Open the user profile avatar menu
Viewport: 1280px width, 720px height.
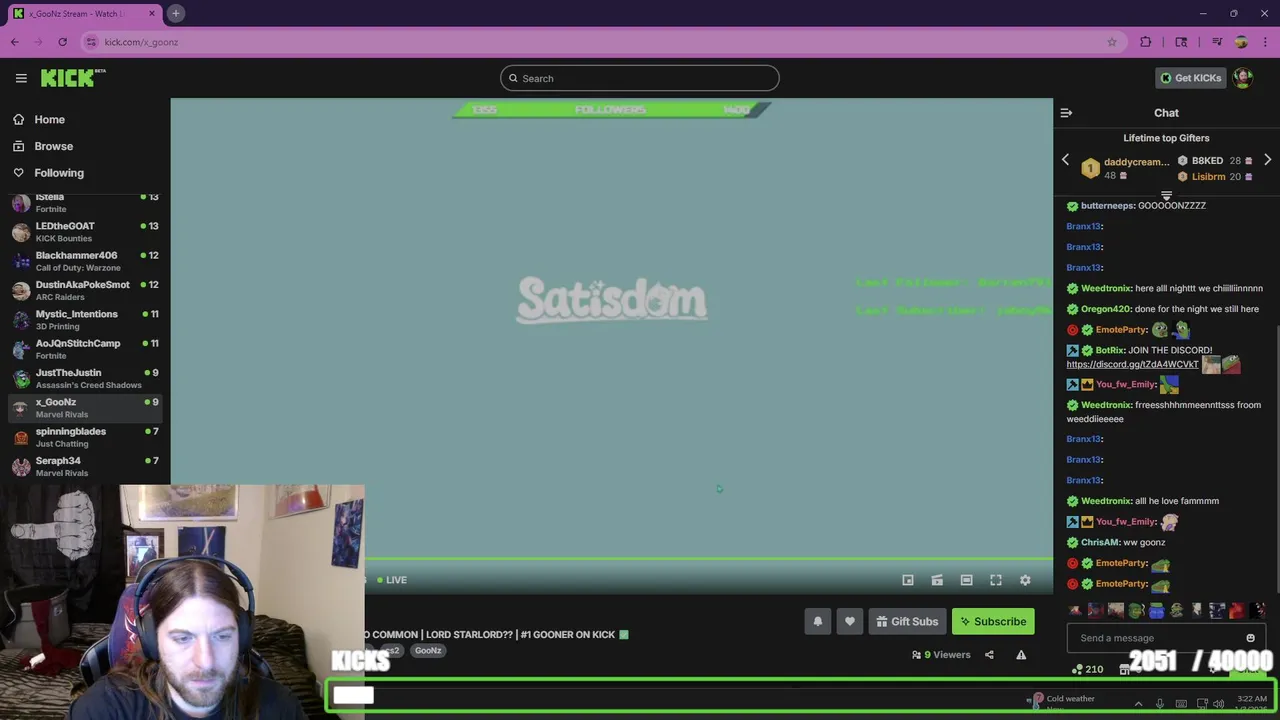tap(1243, 78)
